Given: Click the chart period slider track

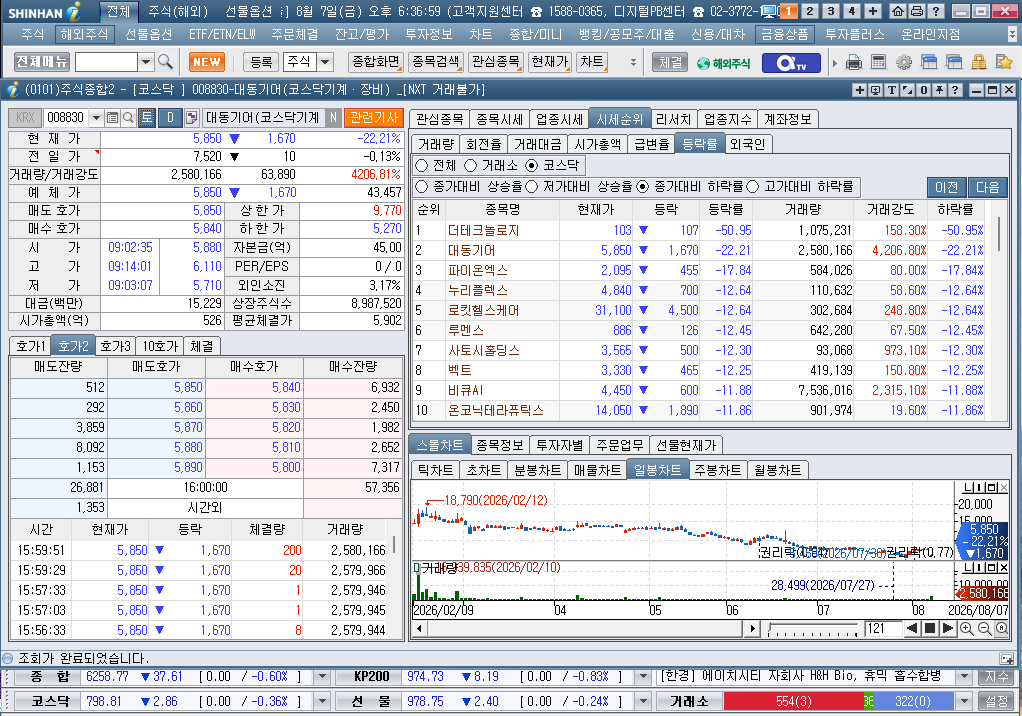Looking at the screenshot, I should point(813,629).
